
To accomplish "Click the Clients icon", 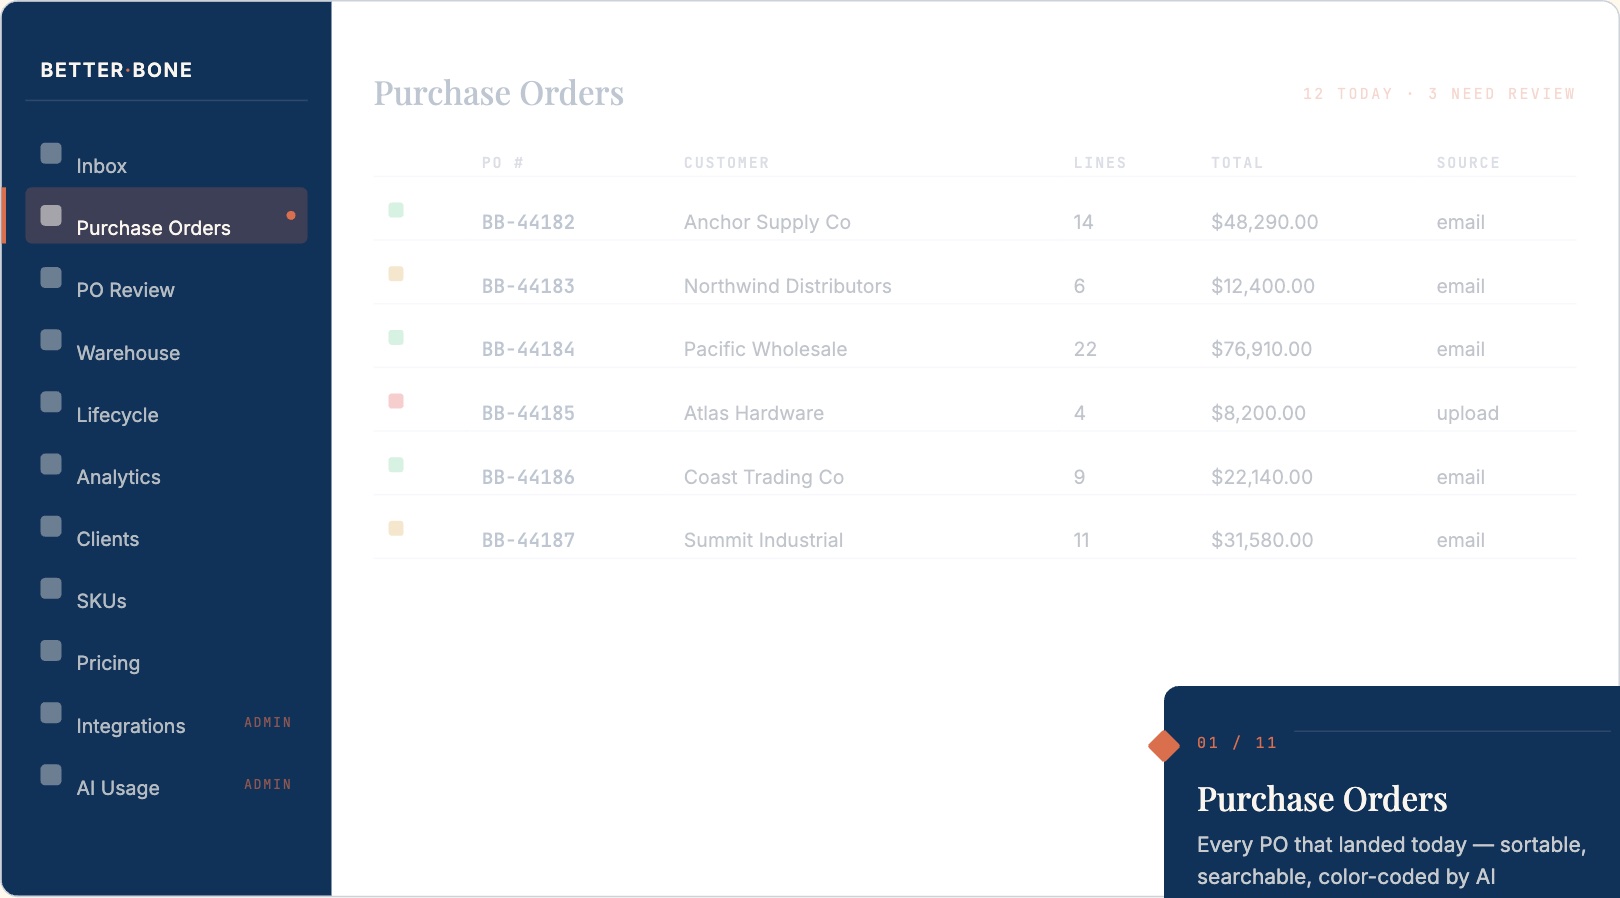I will pyautogui.click(x=50, y=527).
